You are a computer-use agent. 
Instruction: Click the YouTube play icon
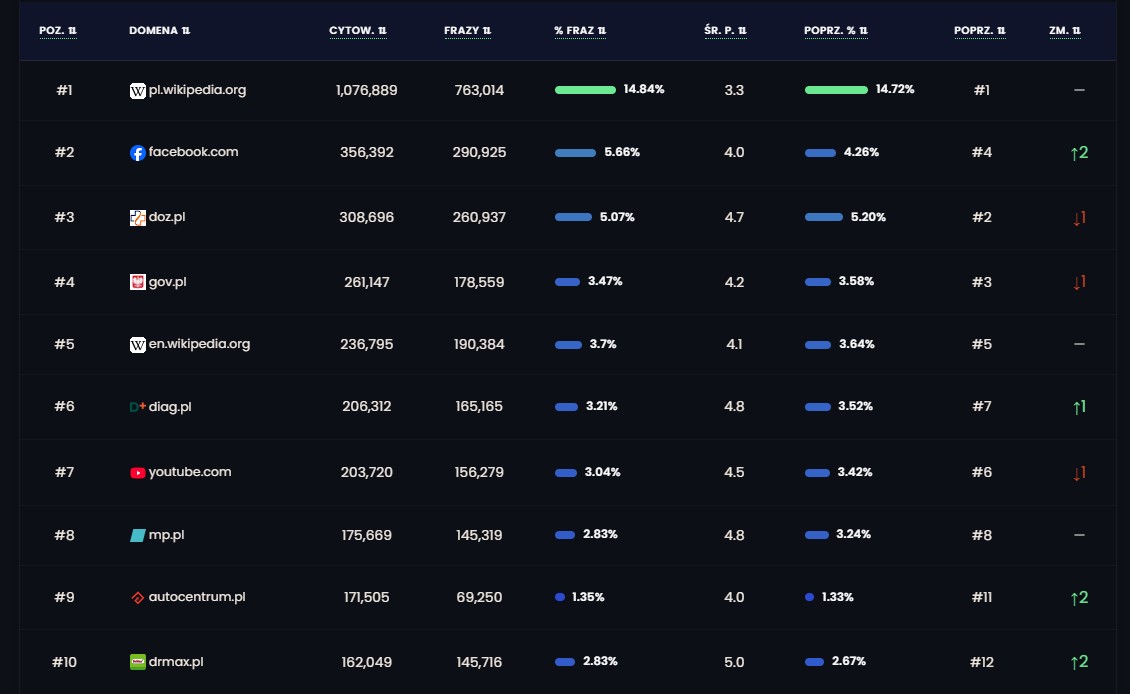coord(138,473)
